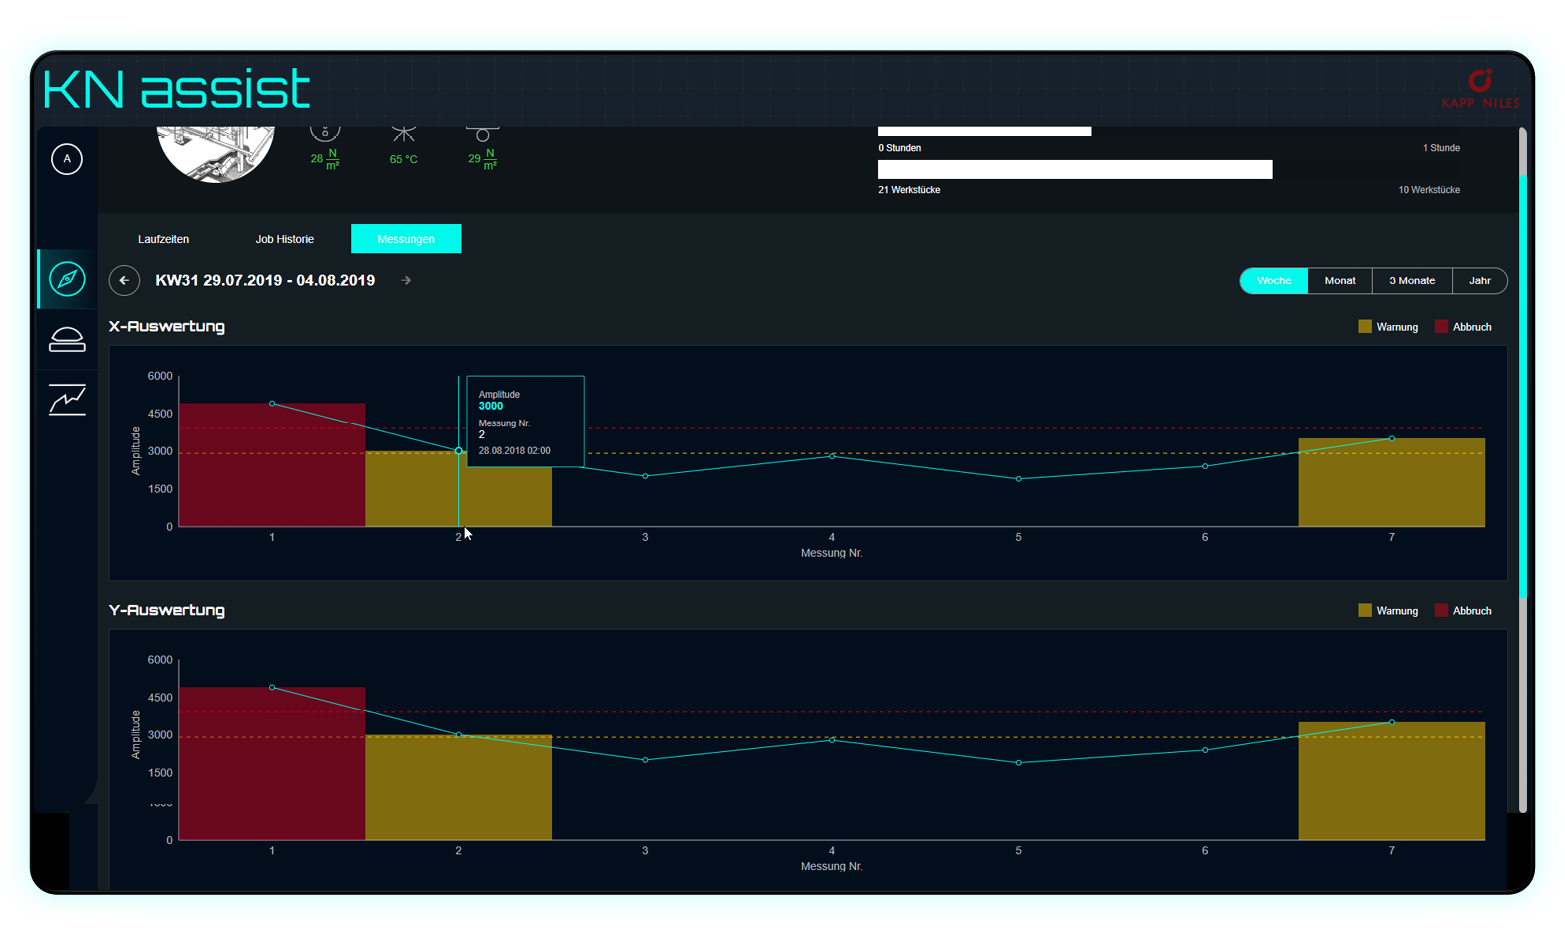Click the 21 Werkstücke label
This screenshot has height=945, width=1565.
(x=909, y=190)
